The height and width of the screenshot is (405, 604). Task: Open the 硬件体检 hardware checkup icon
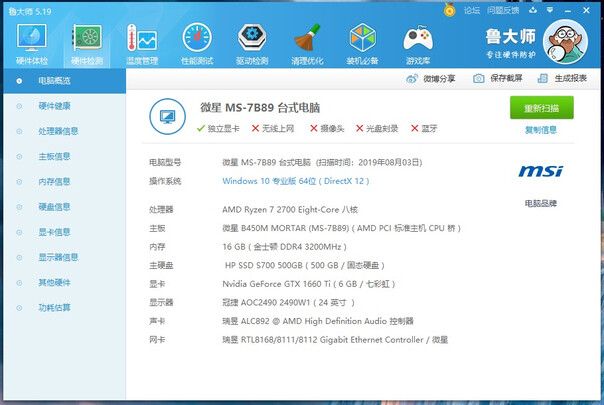(30, 41)
